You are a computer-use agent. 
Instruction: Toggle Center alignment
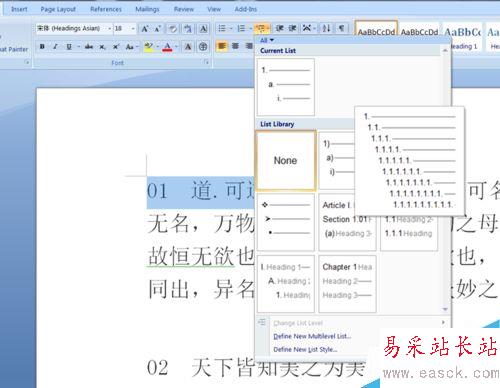pyautogui.click(x=235, y=46)
